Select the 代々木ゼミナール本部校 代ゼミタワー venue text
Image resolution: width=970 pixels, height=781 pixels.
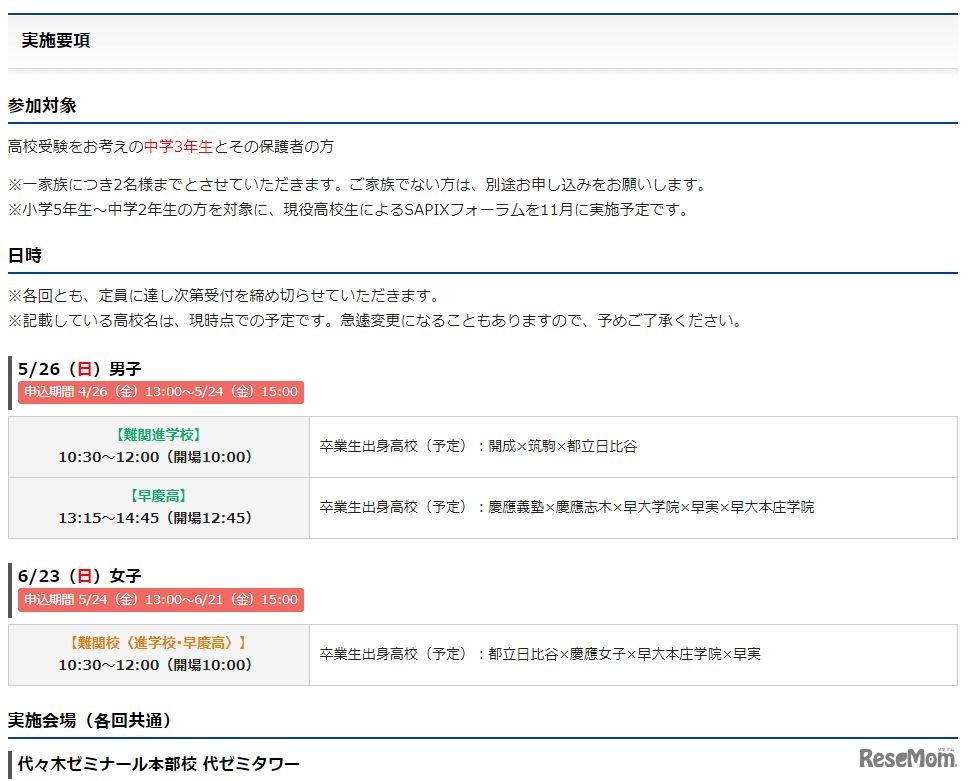pos(160,763)
